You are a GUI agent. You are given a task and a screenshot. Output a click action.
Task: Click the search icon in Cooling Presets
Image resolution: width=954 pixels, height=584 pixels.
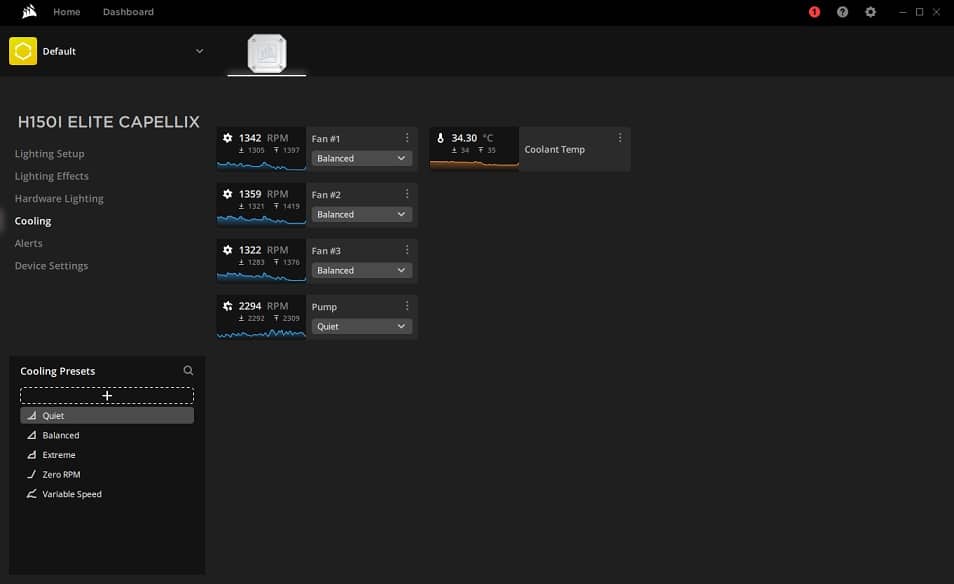(188, 371)
